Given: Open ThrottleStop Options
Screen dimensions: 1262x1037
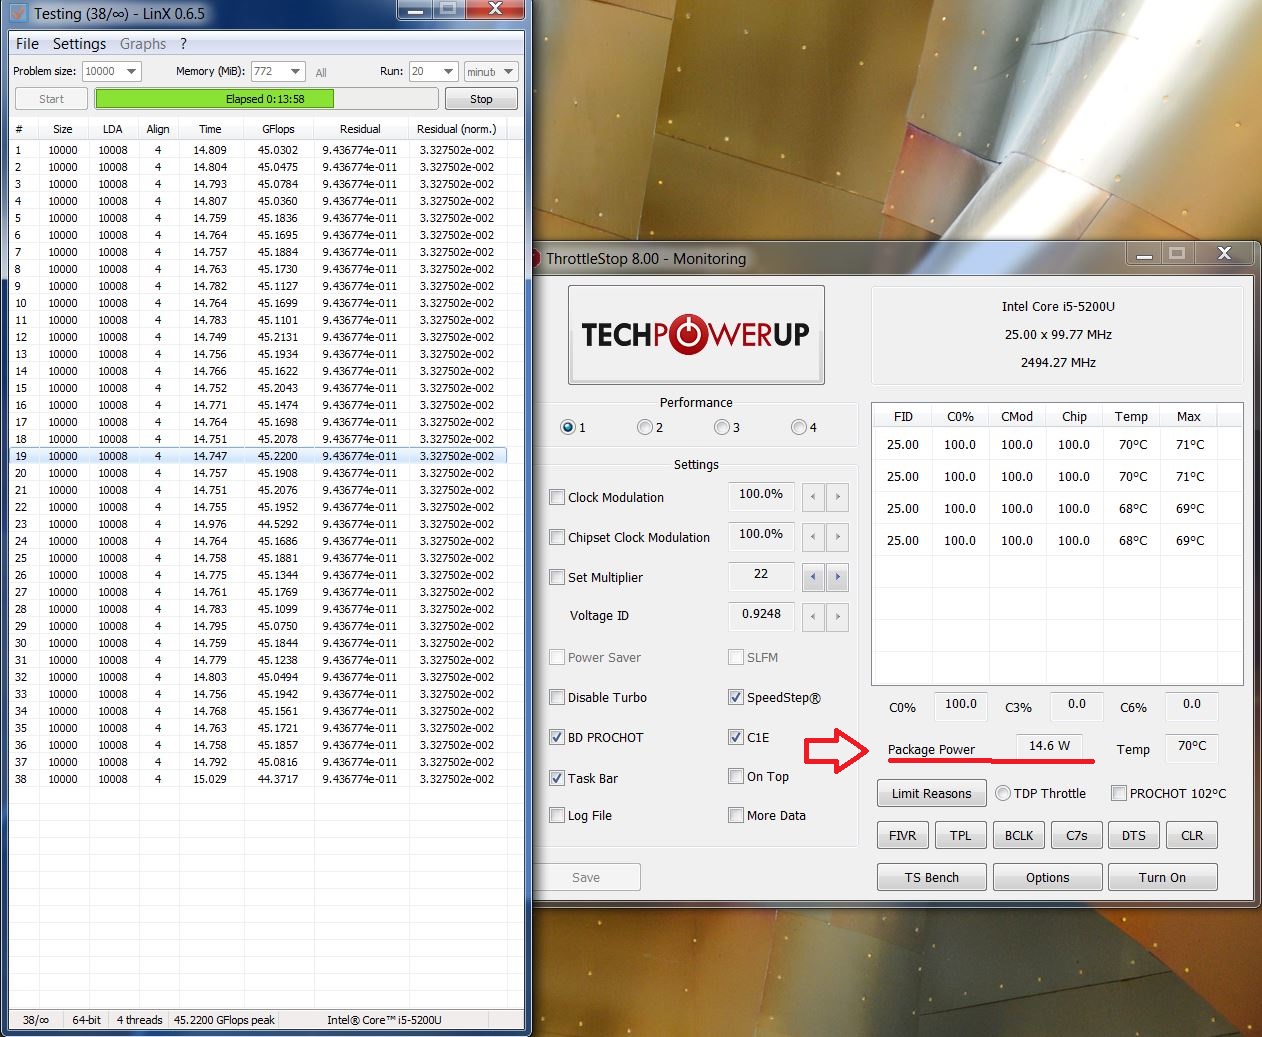Looking at the screenshot, I should [x=1047, y=877].
